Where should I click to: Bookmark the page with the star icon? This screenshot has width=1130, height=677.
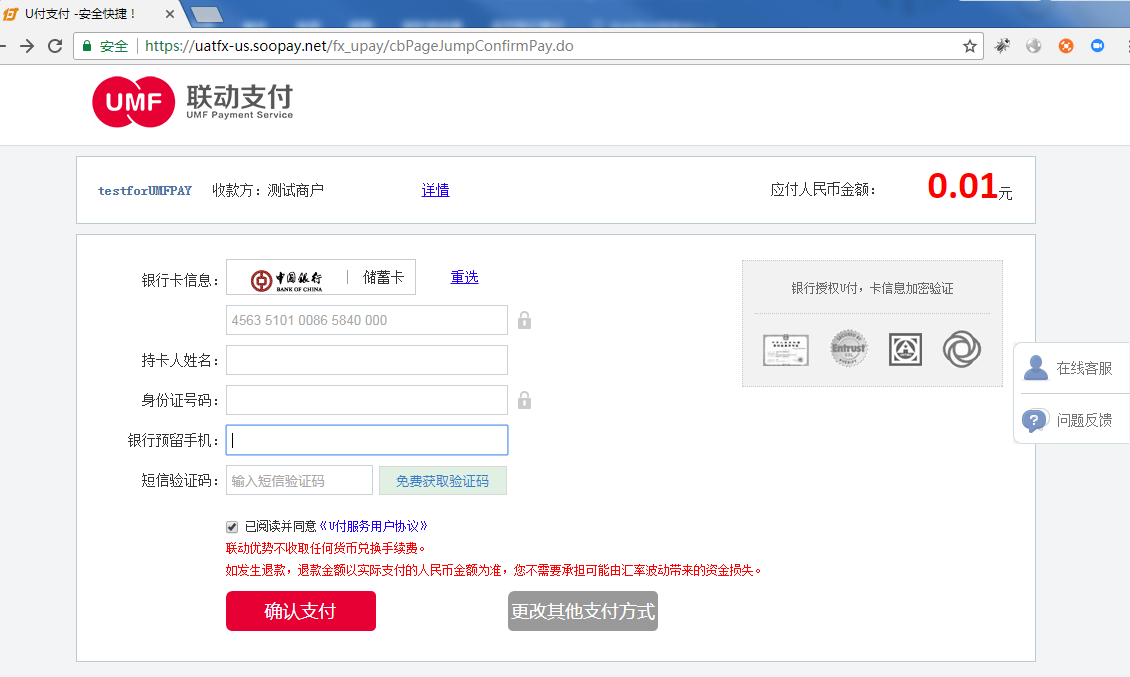pos(971,45)
